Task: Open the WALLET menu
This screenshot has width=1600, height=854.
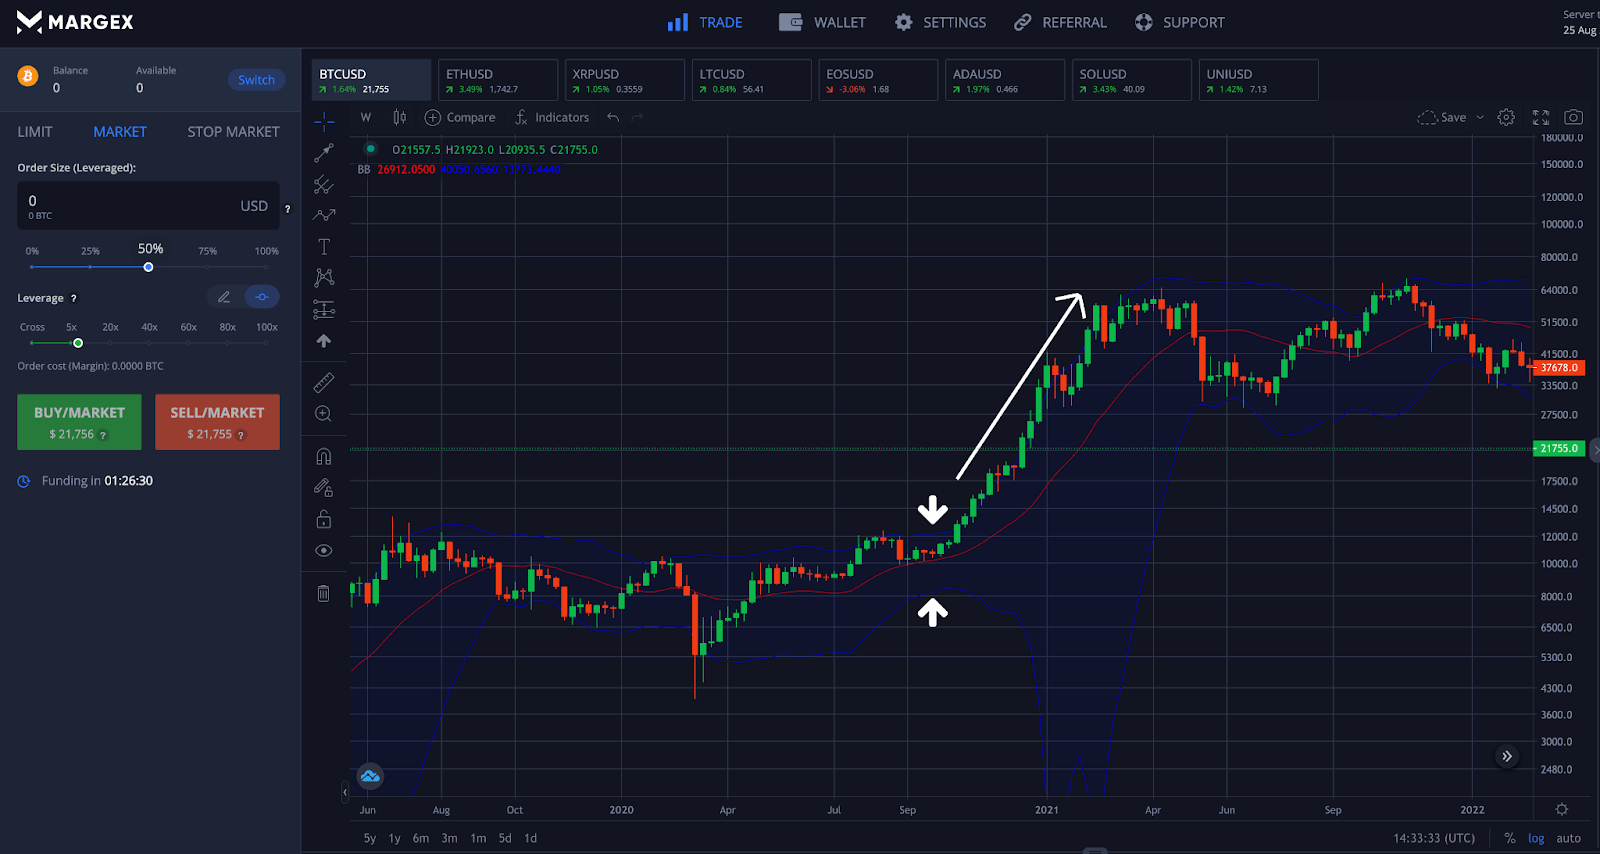Action: pyautogui.click(x=823, y=22)
